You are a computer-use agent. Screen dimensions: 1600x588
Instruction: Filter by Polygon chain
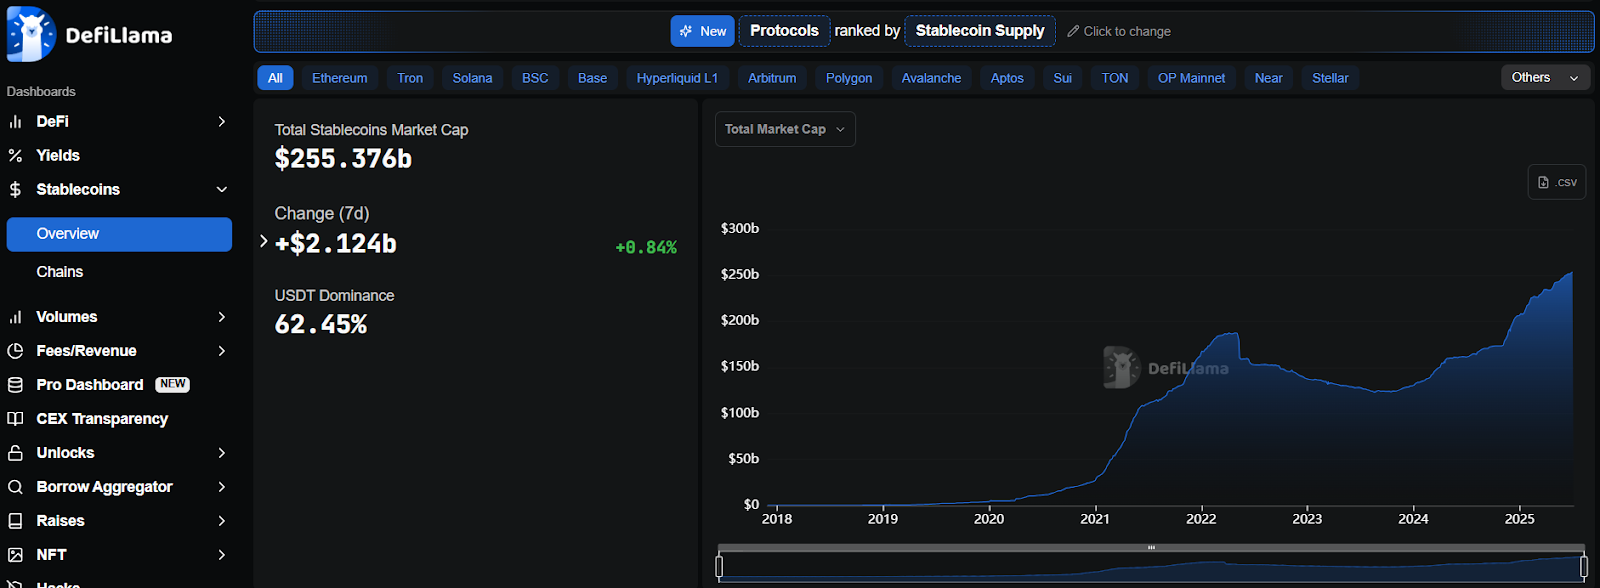tap(849, 78)
